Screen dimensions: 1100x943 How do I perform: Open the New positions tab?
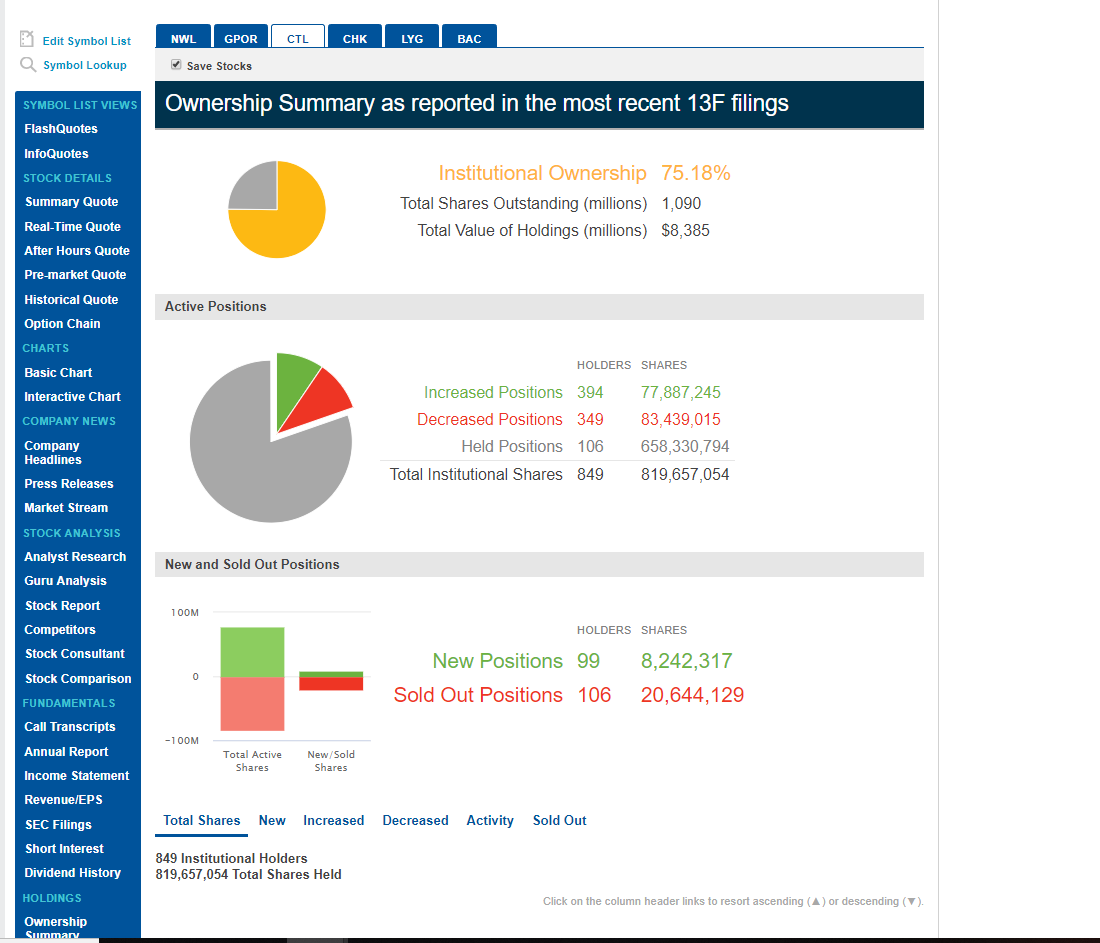[x=272, y=820]
